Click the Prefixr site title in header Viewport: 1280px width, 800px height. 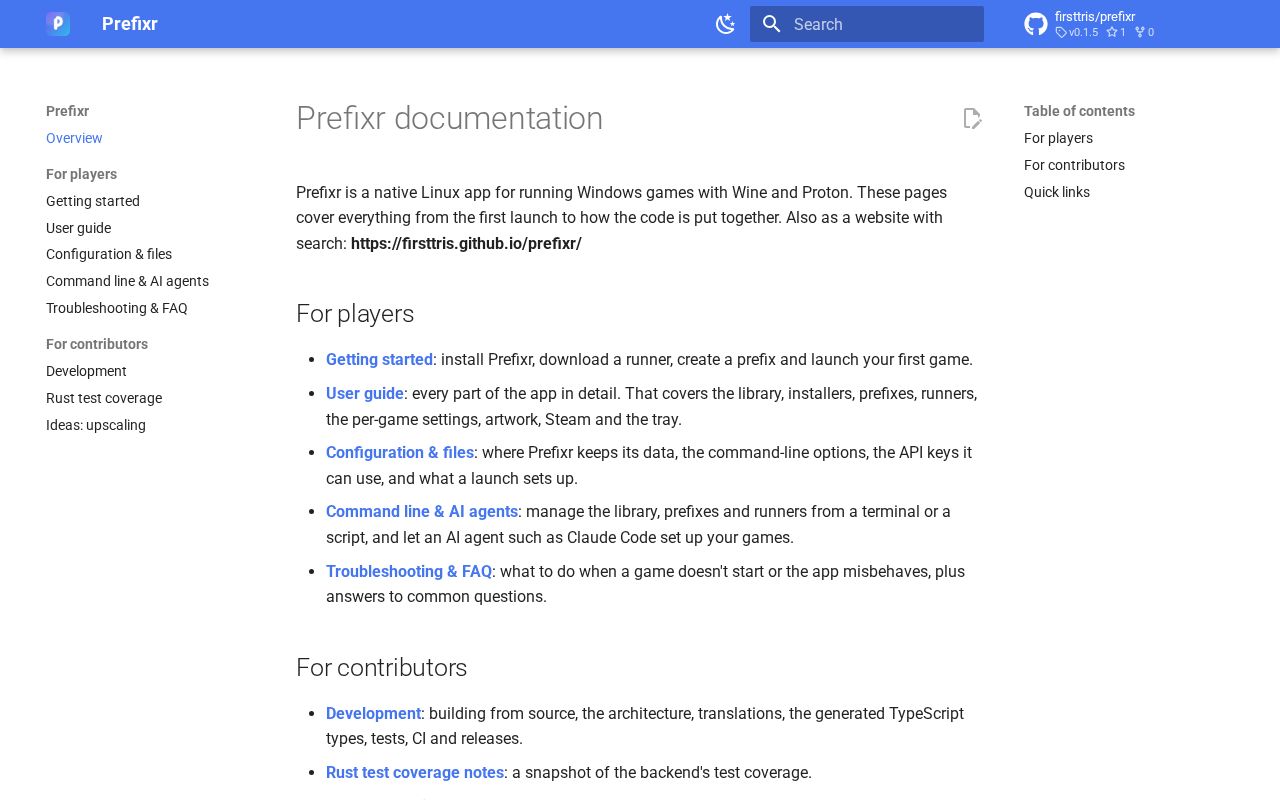point(130,24)
